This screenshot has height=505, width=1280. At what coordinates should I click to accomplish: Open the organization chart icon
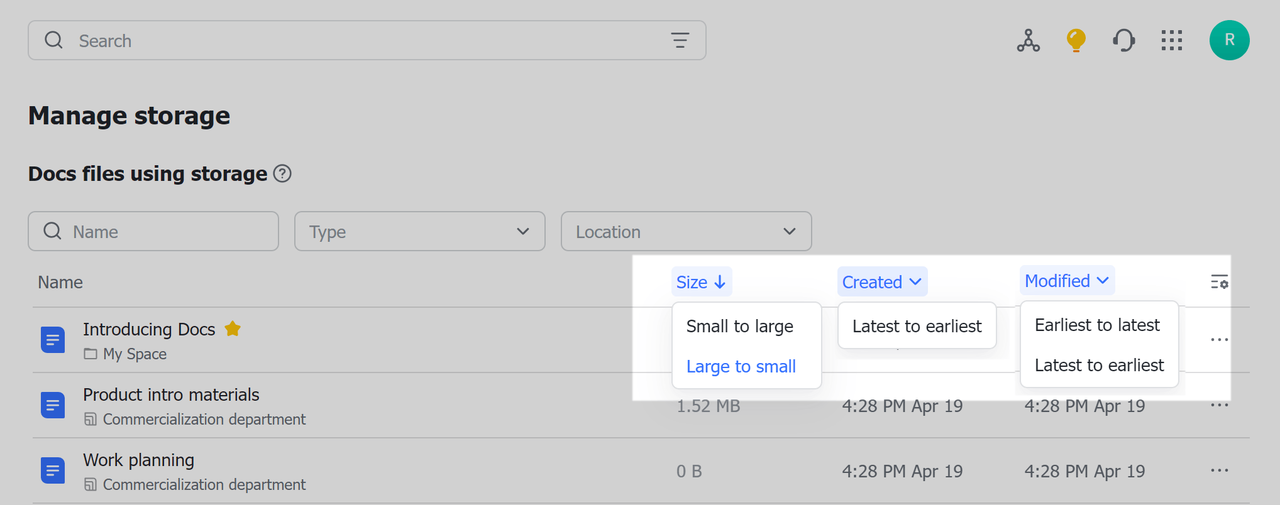pyautogui.click(x=1028, y=40)
